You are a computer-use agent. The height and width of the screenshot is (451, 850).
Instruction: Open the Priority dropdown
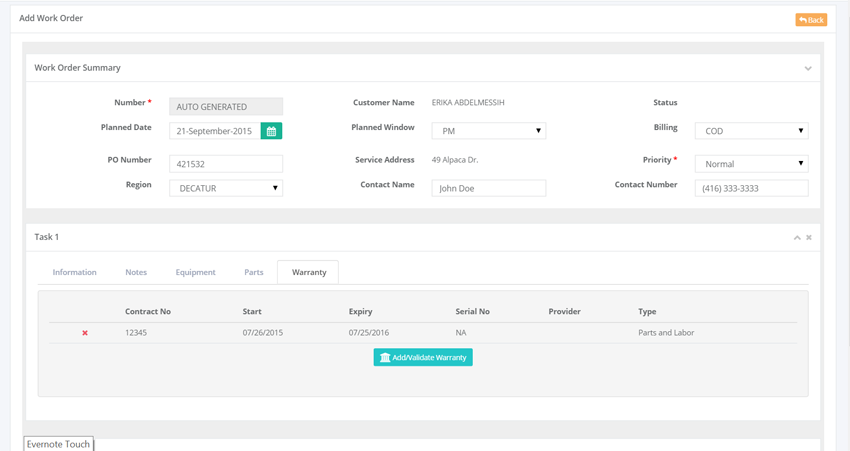(x=751, y=164)
